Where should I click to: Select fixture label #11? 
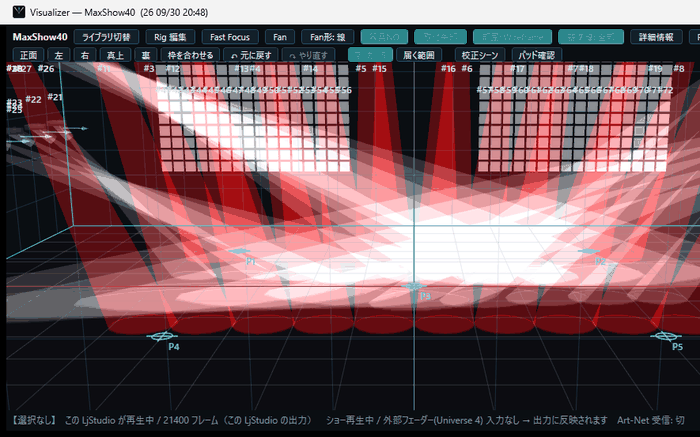pyautogui.click(x=104, y=69)
